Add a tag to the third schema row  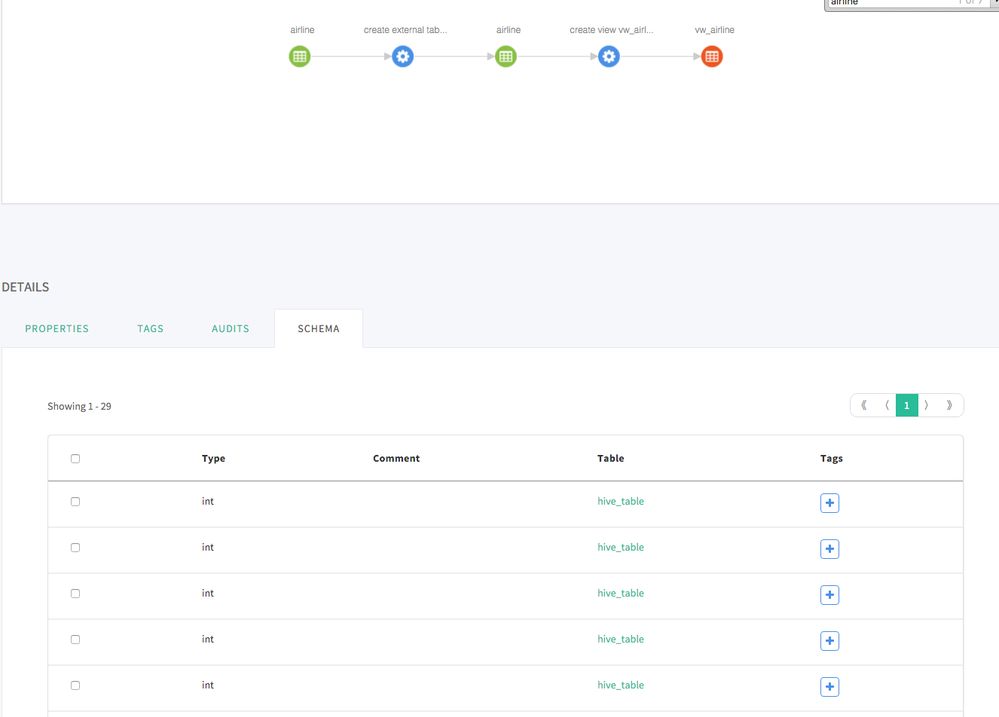pyautogui.click(x=830, y=595)
